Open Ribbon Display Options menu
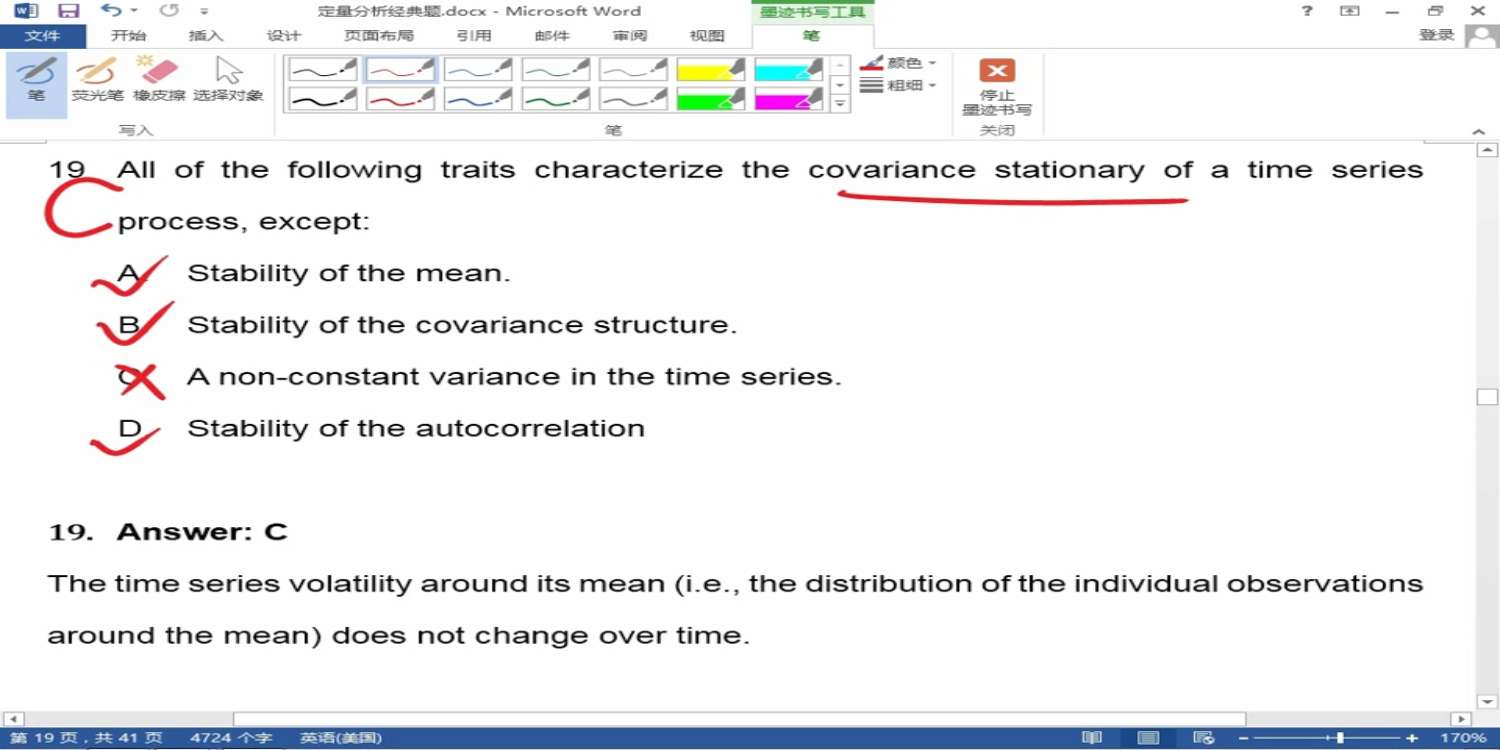 1350,11
